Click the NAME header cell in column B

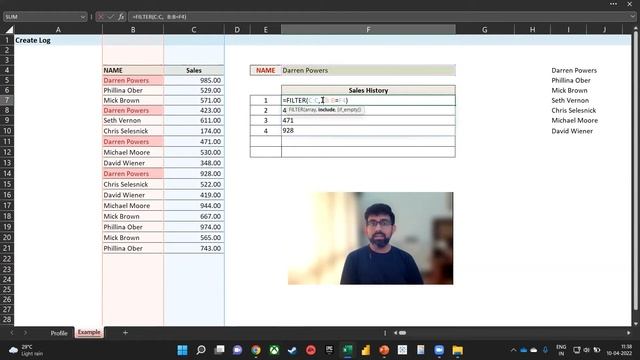(133, 70)
